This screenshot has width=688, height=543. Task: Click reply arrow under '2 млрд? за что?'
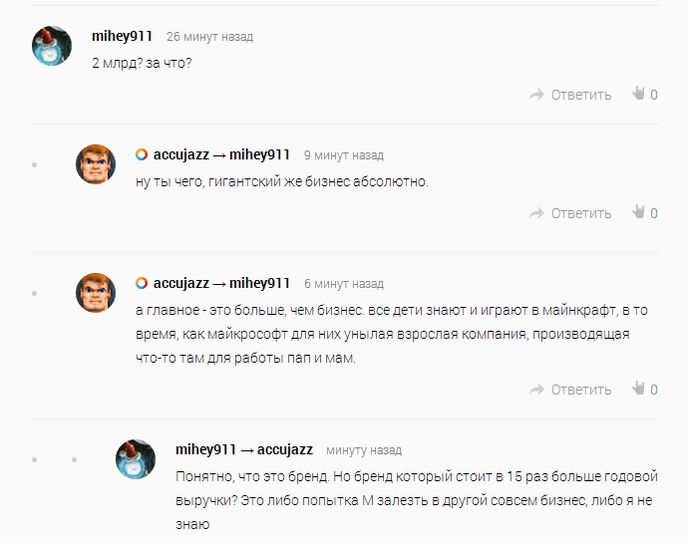pos(537,95)
